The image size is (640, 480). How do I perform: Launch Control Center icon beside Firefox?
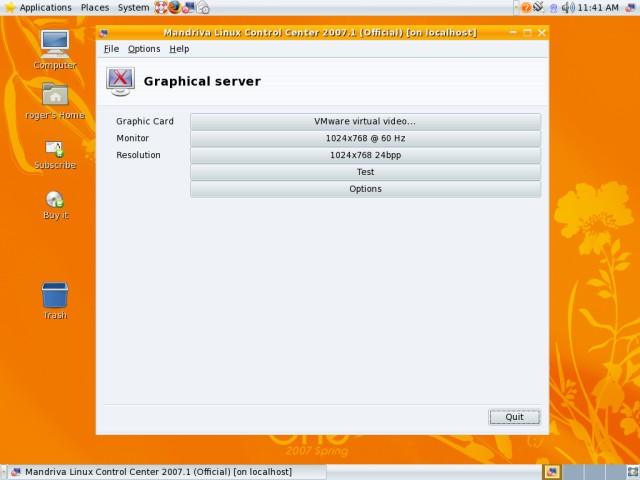coord(188,7)
